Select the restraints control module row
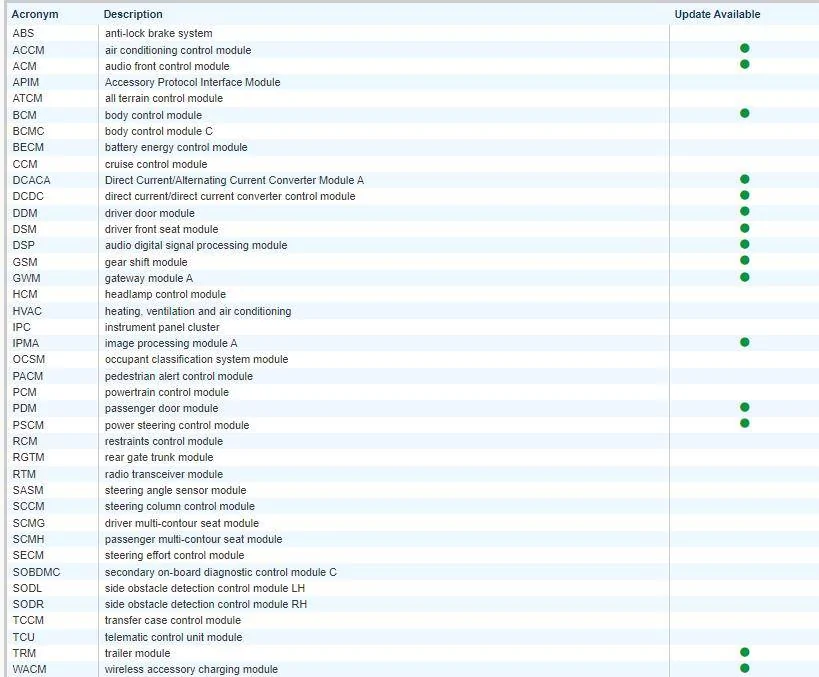Viewport: 819px width, 677px height. pyautogui.click(x=163, y=441)
